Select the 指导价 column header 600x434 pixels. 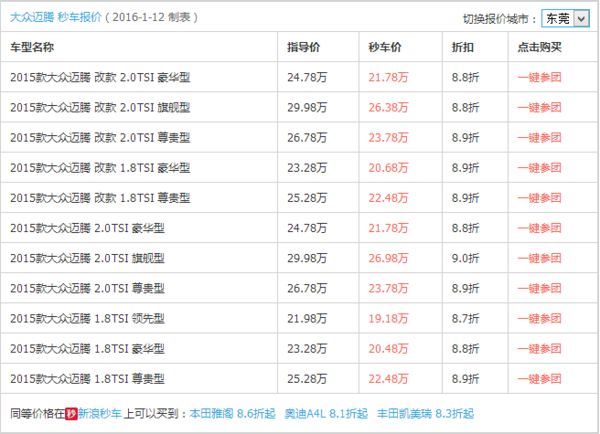[303, 47]
